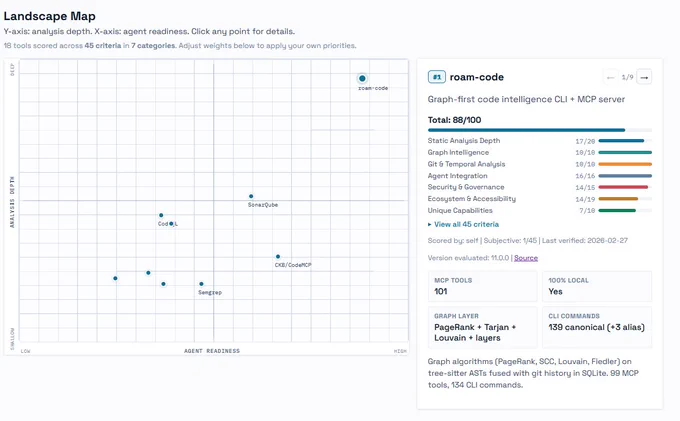The height and width of the screenshot is (421, 680).
Task: Click the Agent Integration label
Action: point(458,176)
